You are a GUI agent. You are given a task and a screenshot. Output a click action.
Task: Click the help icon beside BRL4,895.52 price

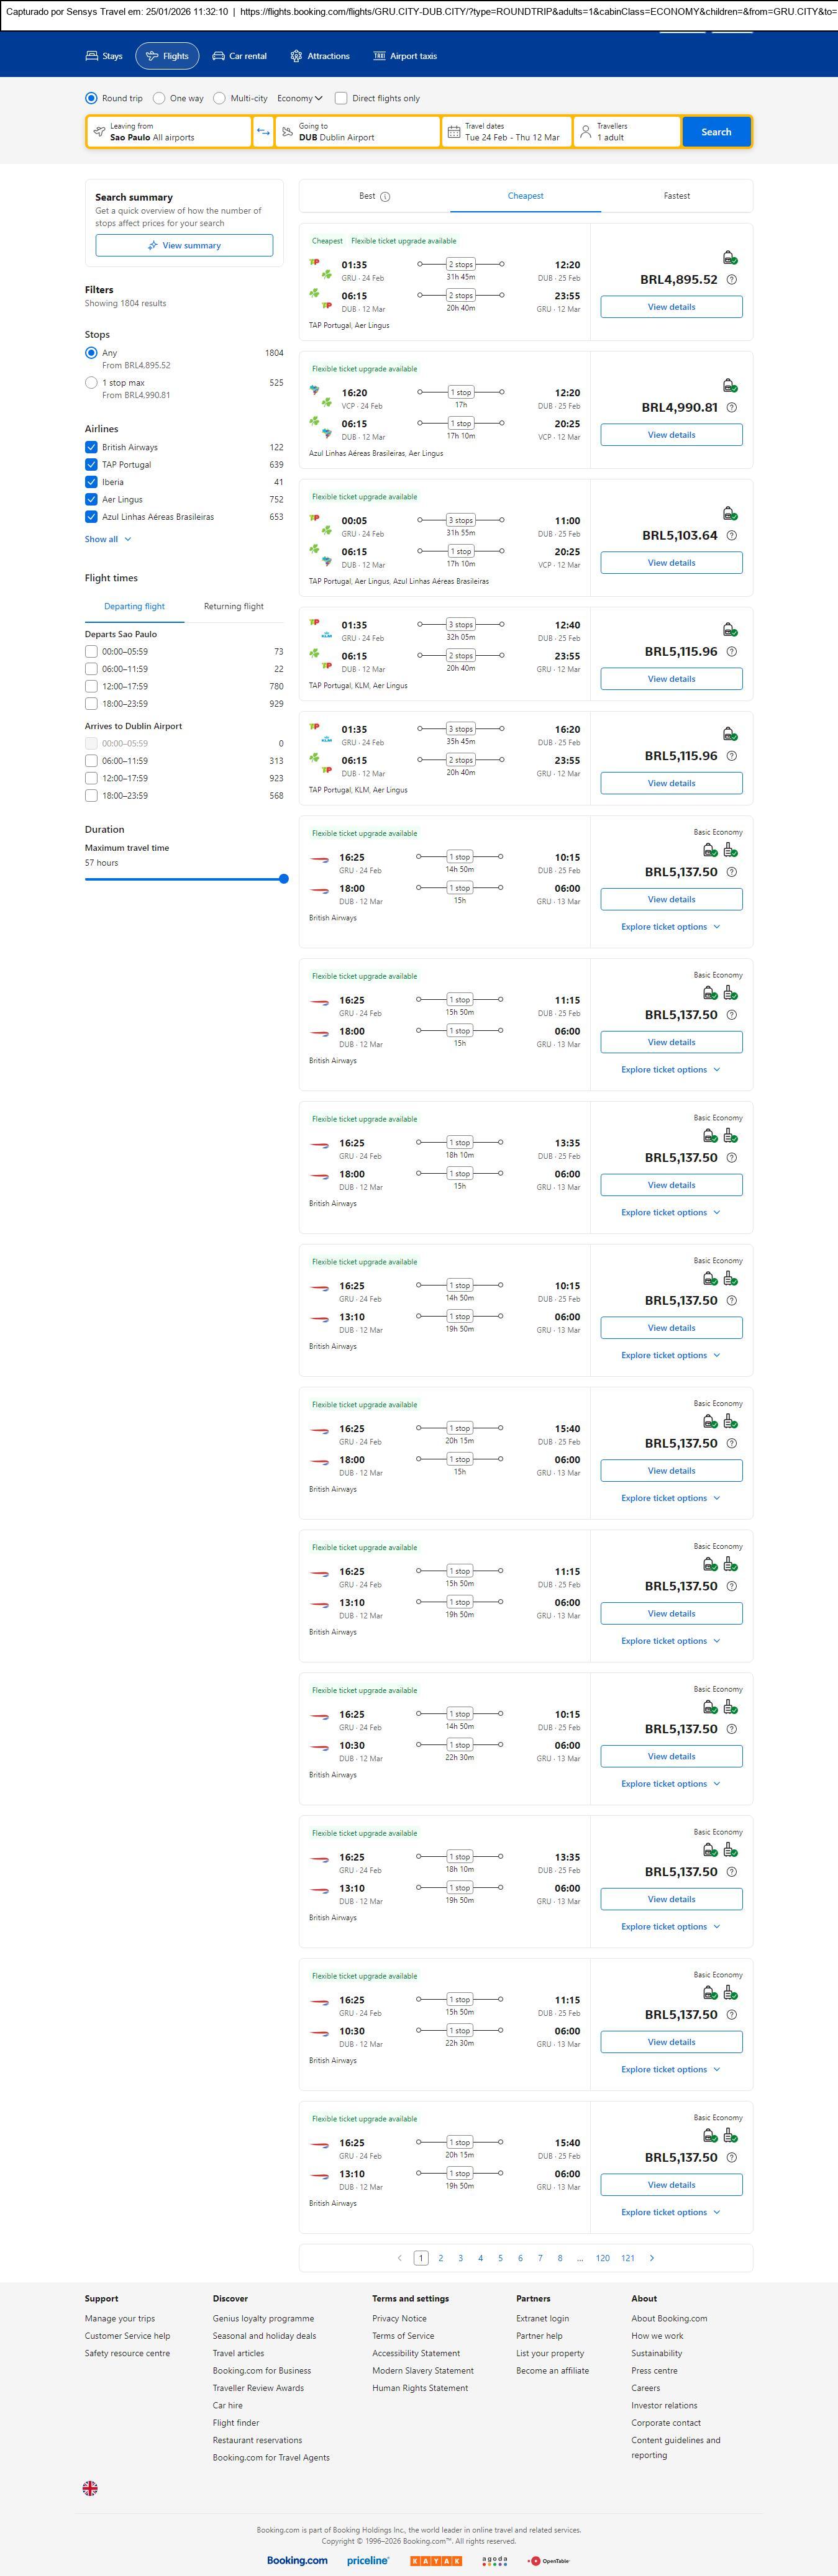point(731,280)
